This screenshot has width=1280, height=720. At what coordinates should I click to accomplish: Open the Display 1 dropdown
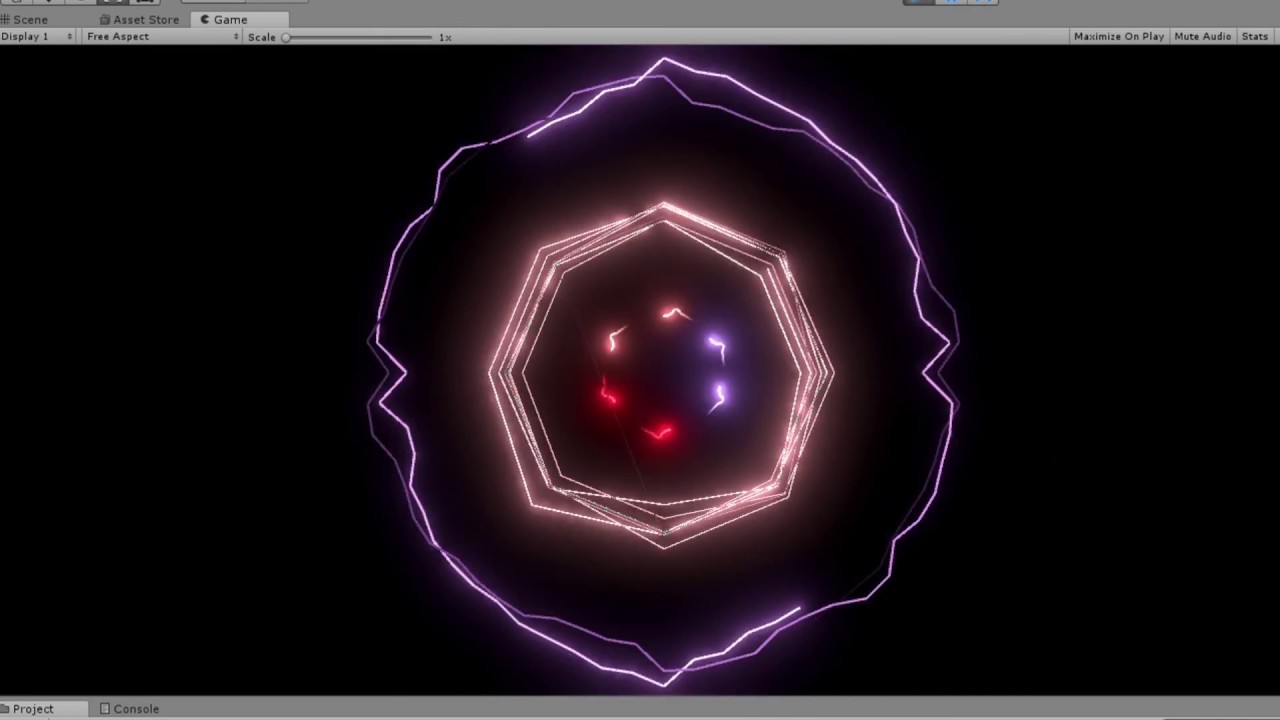[x=37, y=37]
